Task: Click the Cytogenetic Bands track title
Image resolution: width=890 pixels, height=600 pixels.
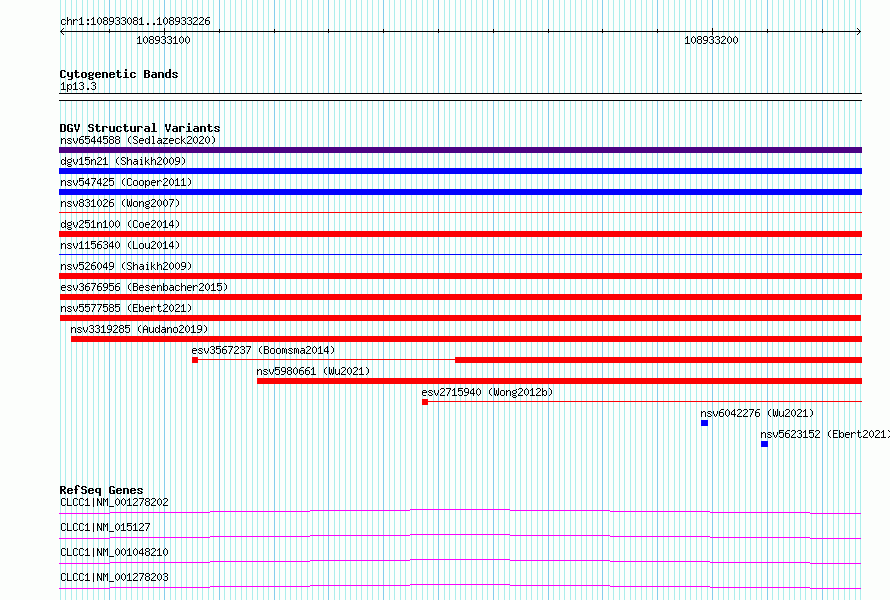Action: (x=119, y=74)
